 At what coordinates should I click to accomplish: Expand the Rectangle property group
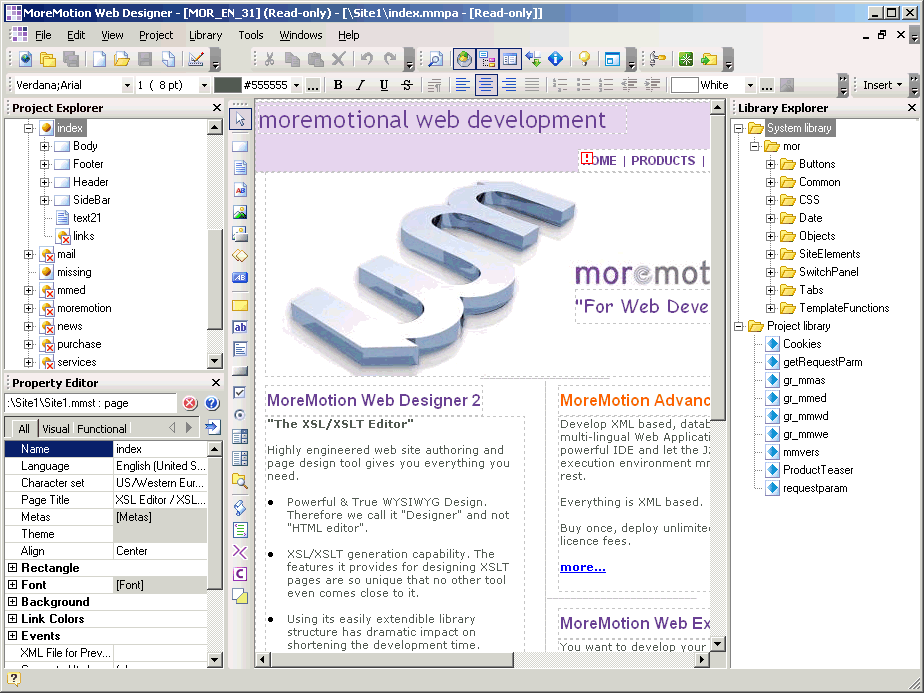point(12,567)
